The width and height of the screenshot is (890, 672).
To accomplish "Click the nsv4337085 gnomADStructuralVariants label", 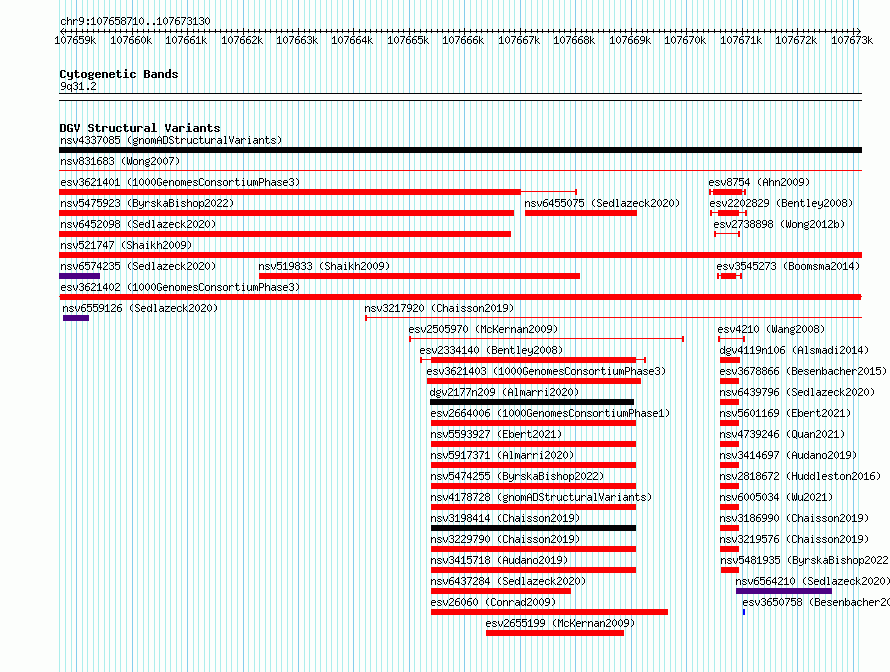I will pyautogui.click(x=171, y=140).
